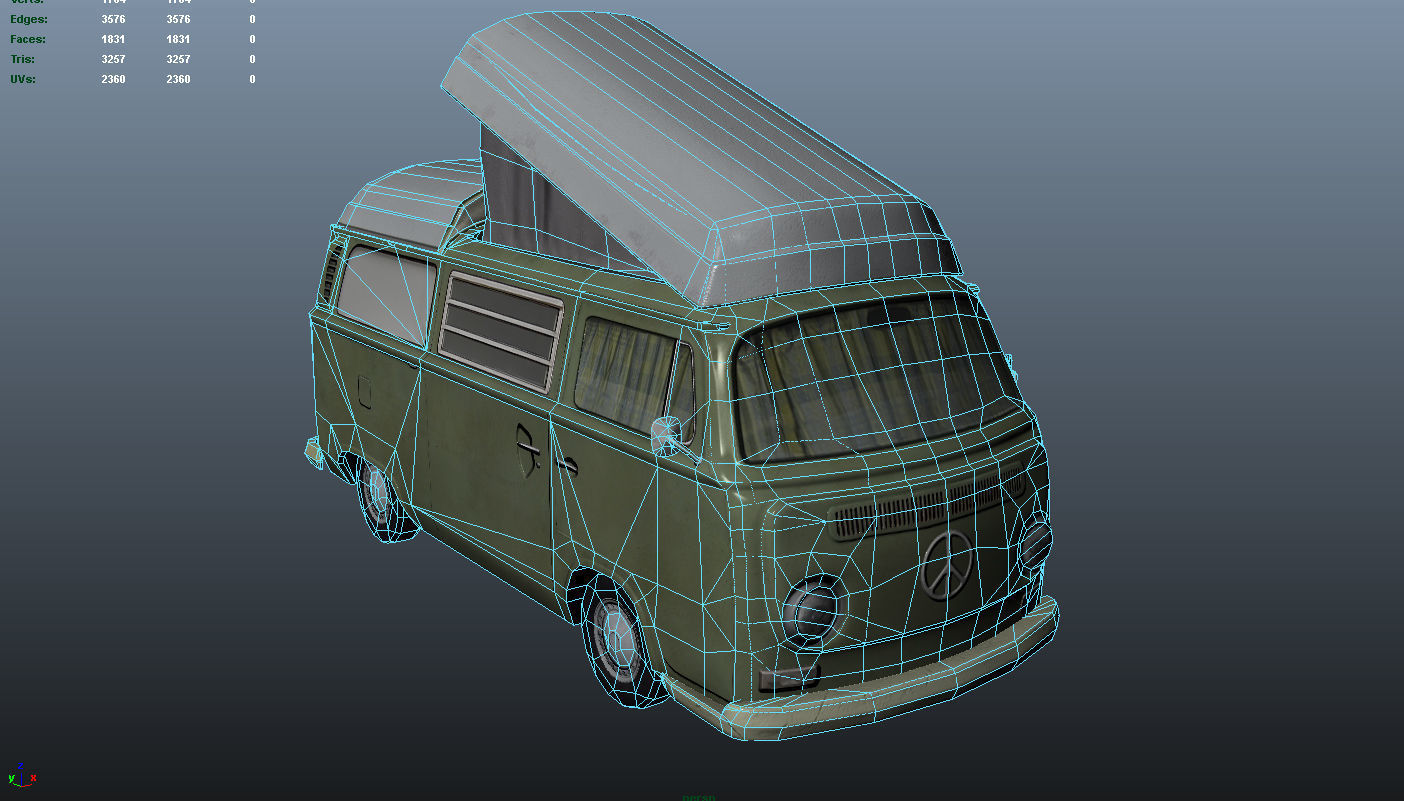Click the 0 value in the Tris row

coord(252,59)
